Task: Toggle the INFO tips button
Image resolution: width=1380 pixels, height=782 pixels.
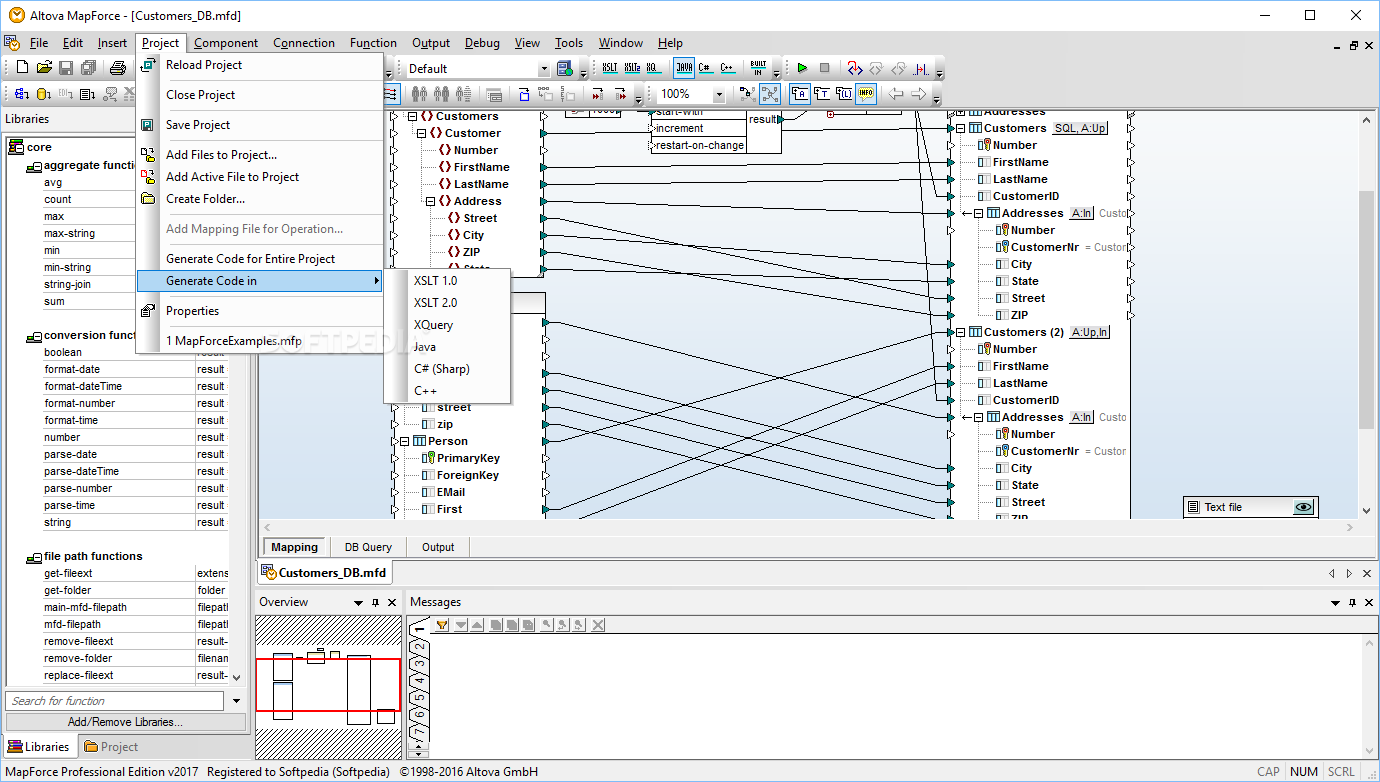Action: tap(866, 94)
